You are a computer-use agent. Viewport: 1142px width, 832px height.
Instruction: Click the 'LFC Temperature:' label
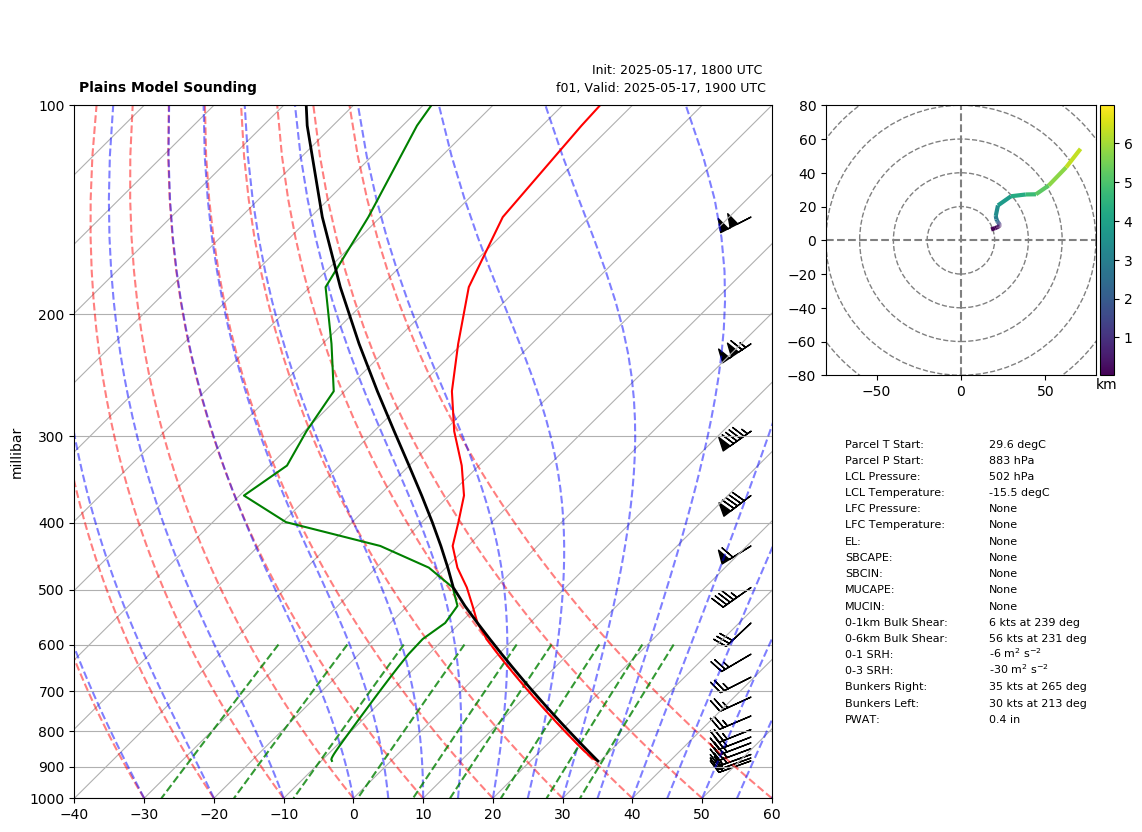coord(894,525)
